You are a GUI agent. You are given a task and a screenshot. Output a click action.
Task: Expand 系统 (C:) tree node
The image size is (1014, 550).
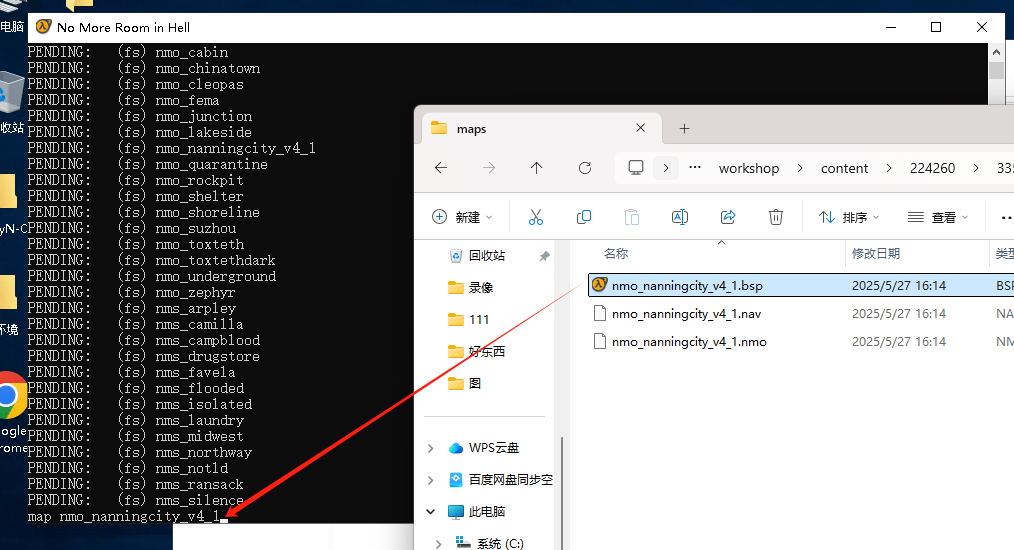pyautogui.click(x=438, y=544)
